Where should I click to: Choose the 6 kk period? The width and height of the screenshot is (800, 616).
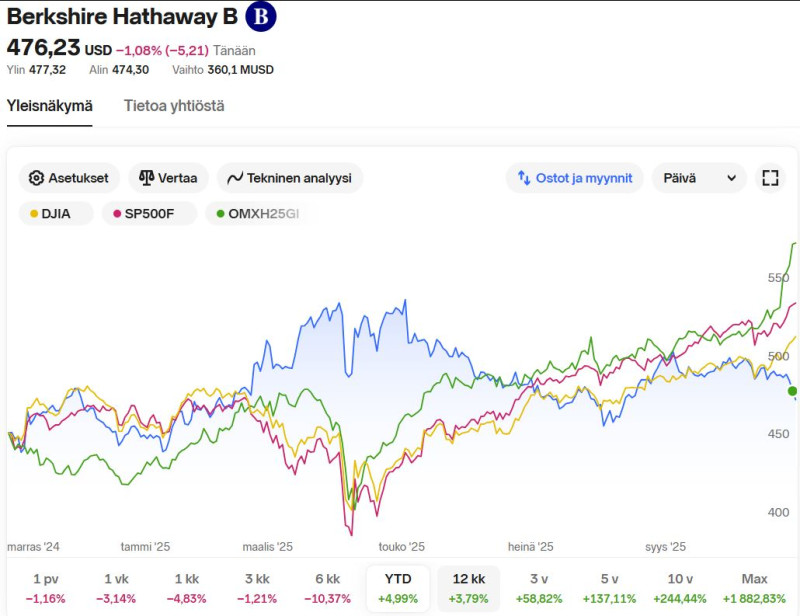[x=327, y=588]
